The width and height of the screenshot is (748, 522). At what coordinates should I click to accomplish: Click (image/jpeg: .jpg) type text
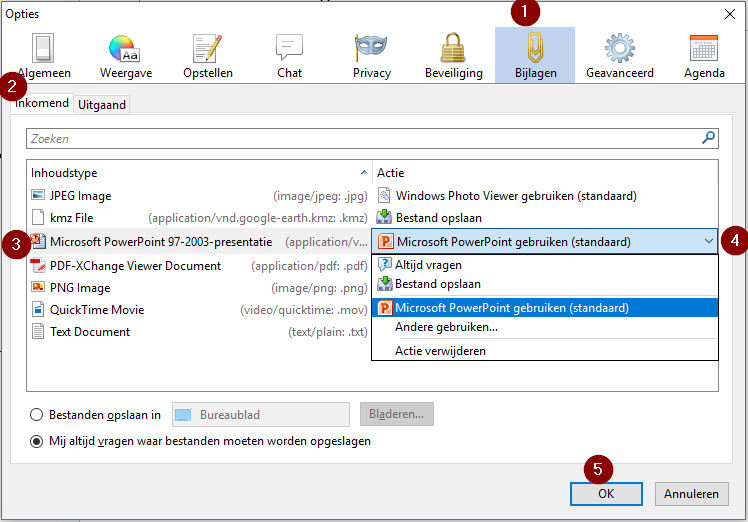(x=320, y=196)
